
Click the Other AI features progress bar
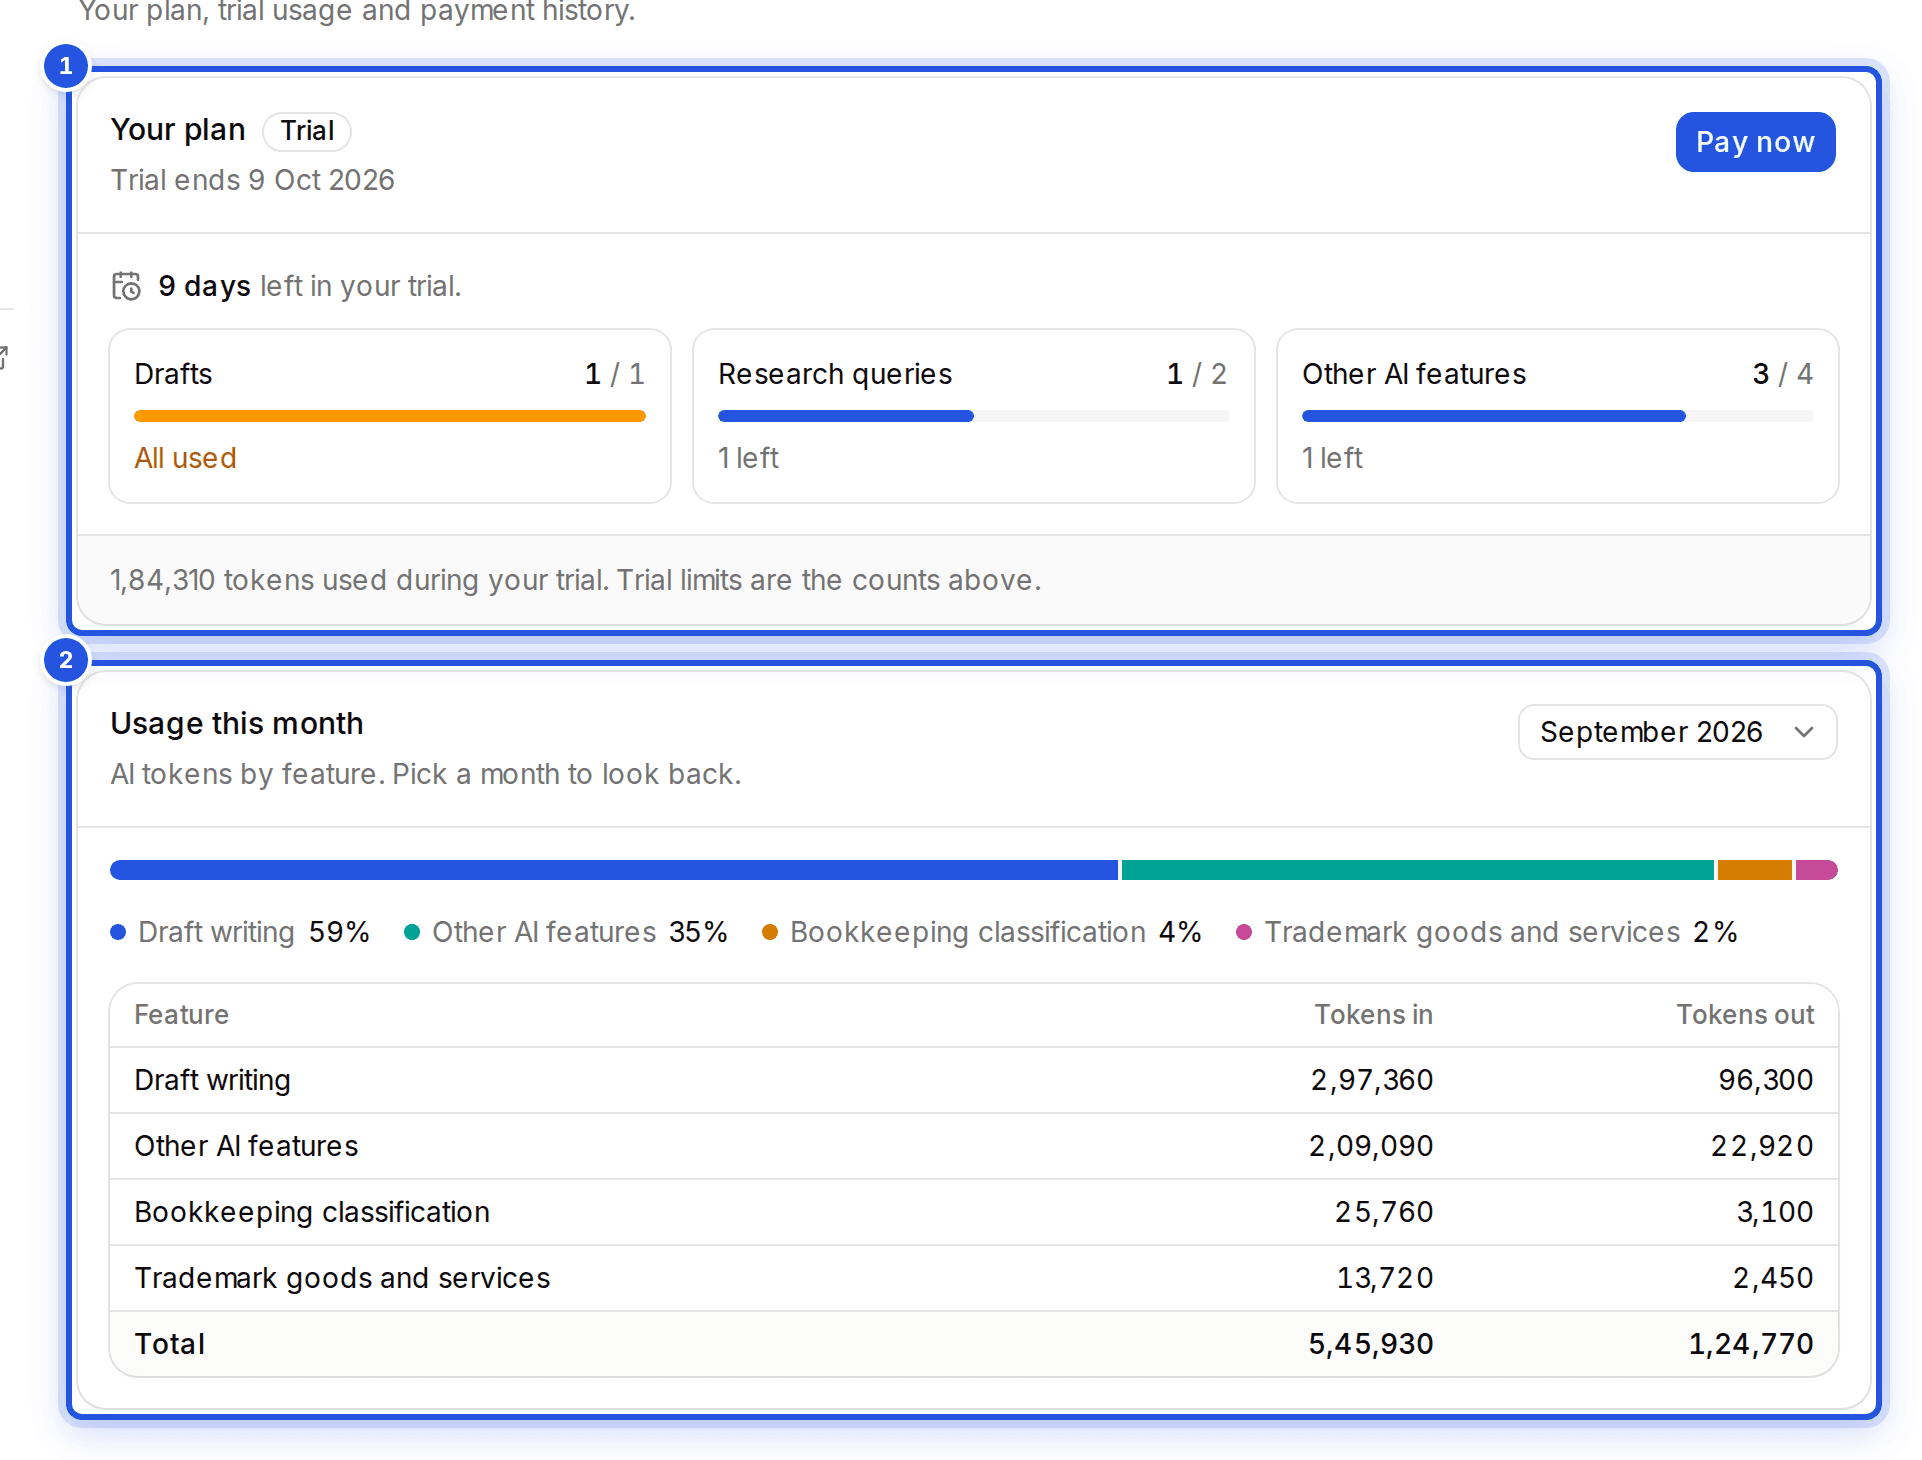click(1558, 416)
